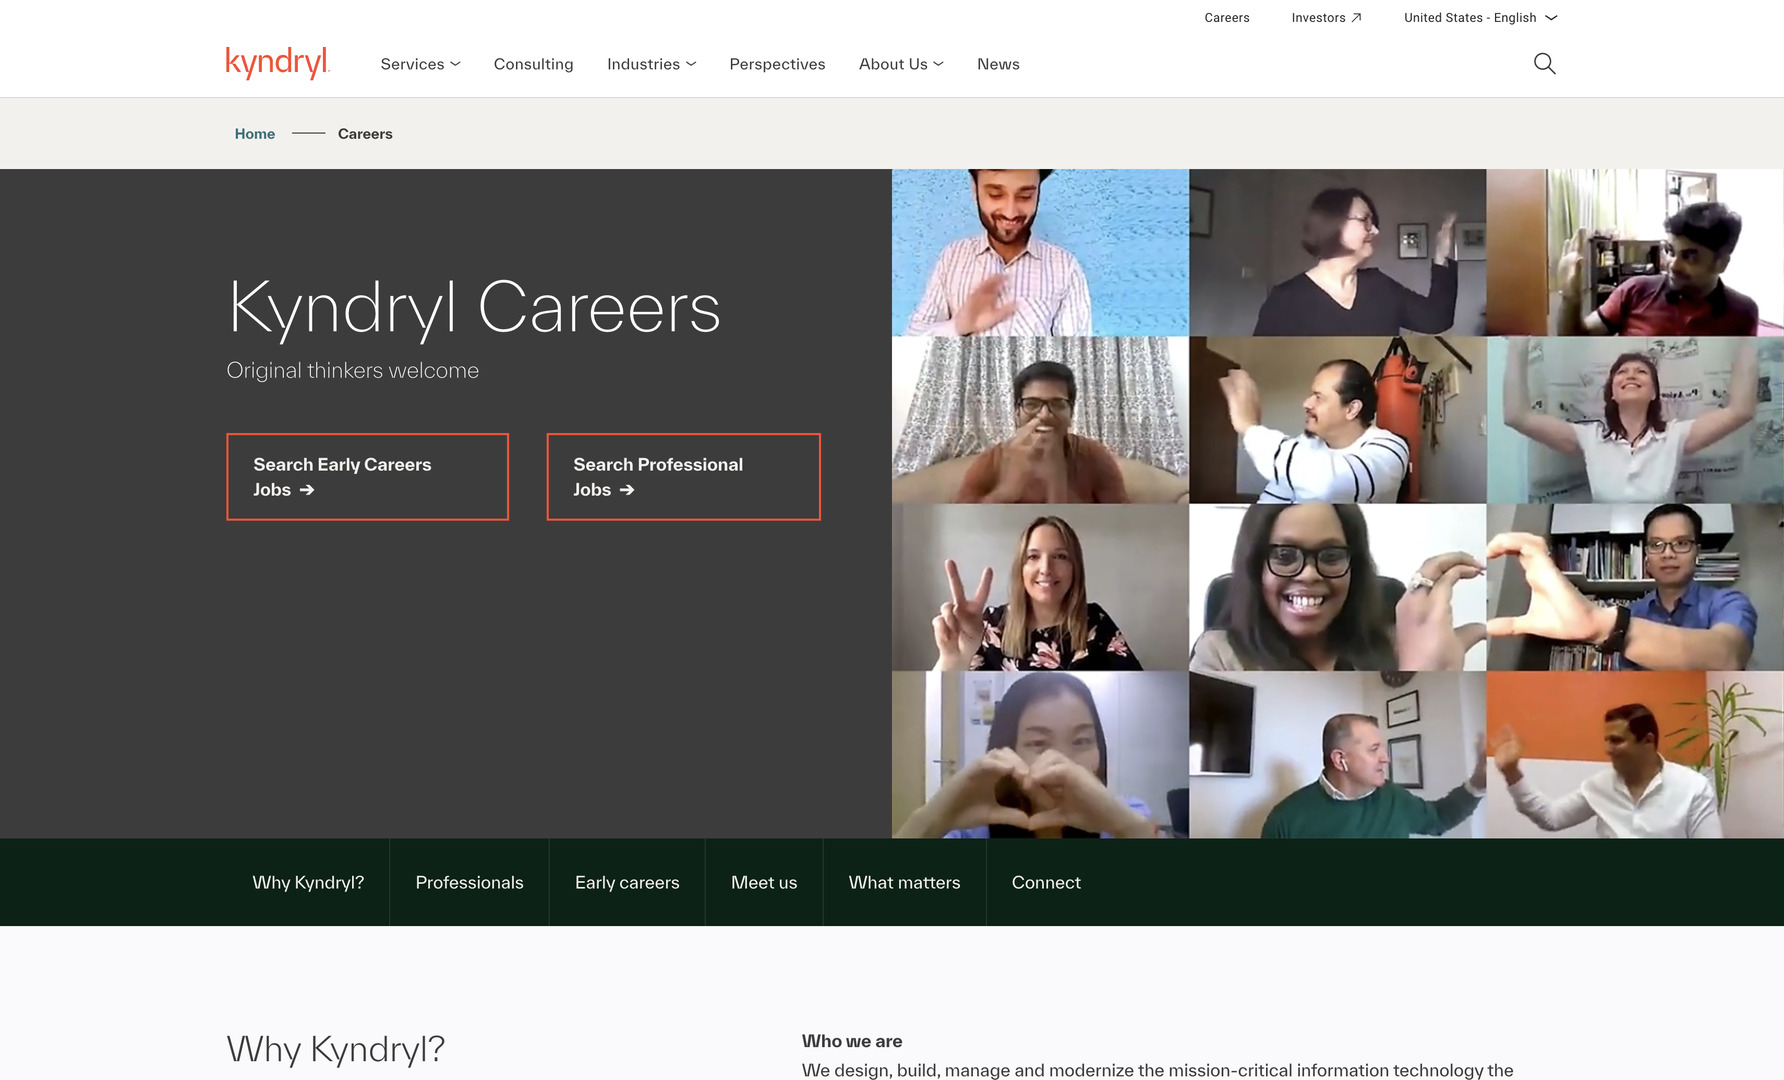Click the video tile with blue textured background
1784x1080 pixels.
coord(1040,252)
